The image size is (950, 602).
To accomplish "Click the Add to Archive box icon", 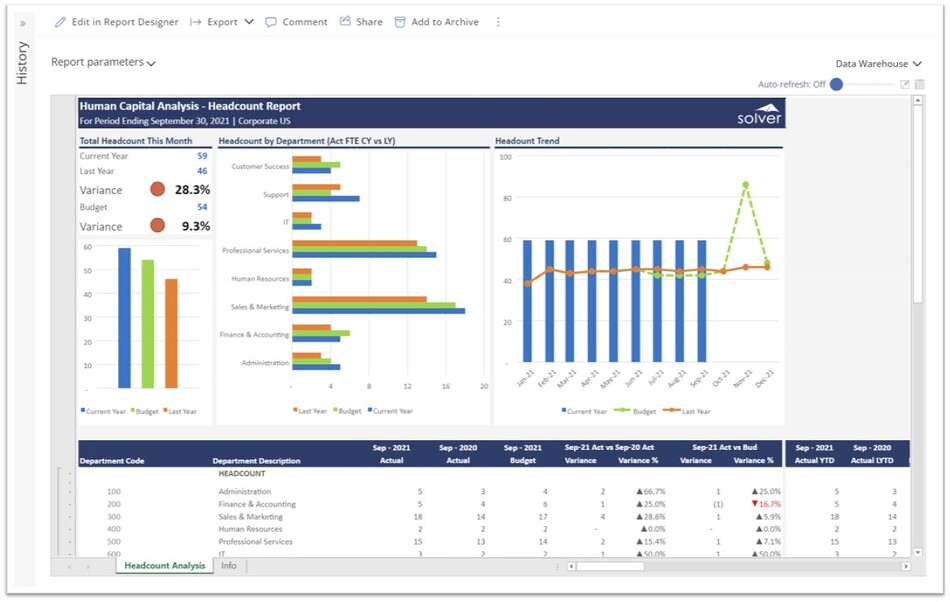I will [400, 22].
